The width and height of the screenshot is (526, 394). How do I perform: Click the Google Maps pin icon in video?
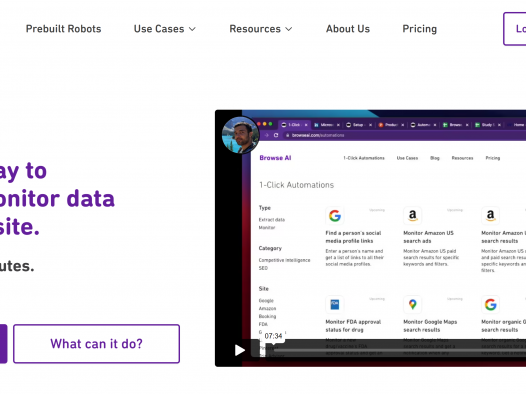(x=413, y=304)
